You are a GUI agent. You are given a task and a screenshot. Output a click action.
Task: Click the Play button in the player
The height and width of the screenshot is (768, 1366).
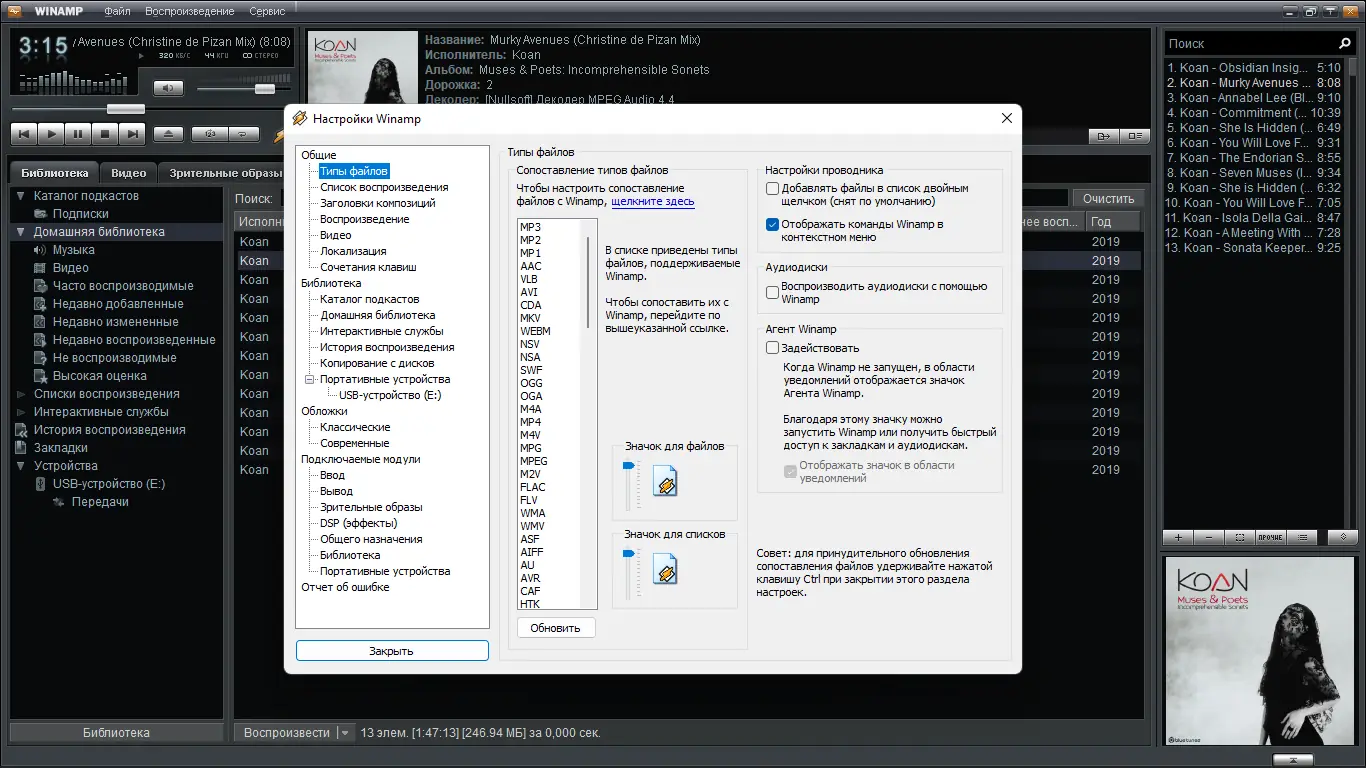(x=52, y=133)
